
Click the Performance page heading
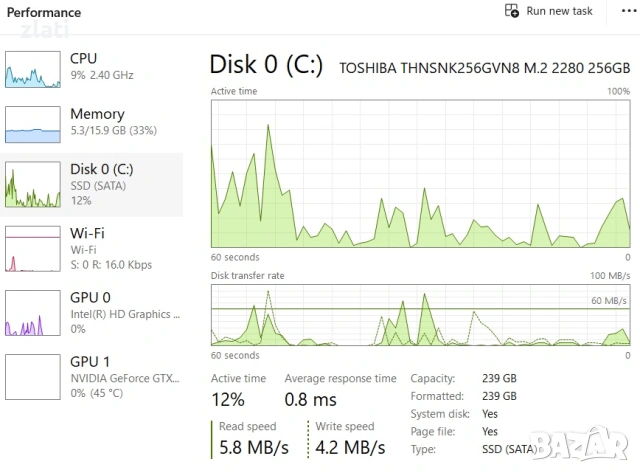pos(44,13)
